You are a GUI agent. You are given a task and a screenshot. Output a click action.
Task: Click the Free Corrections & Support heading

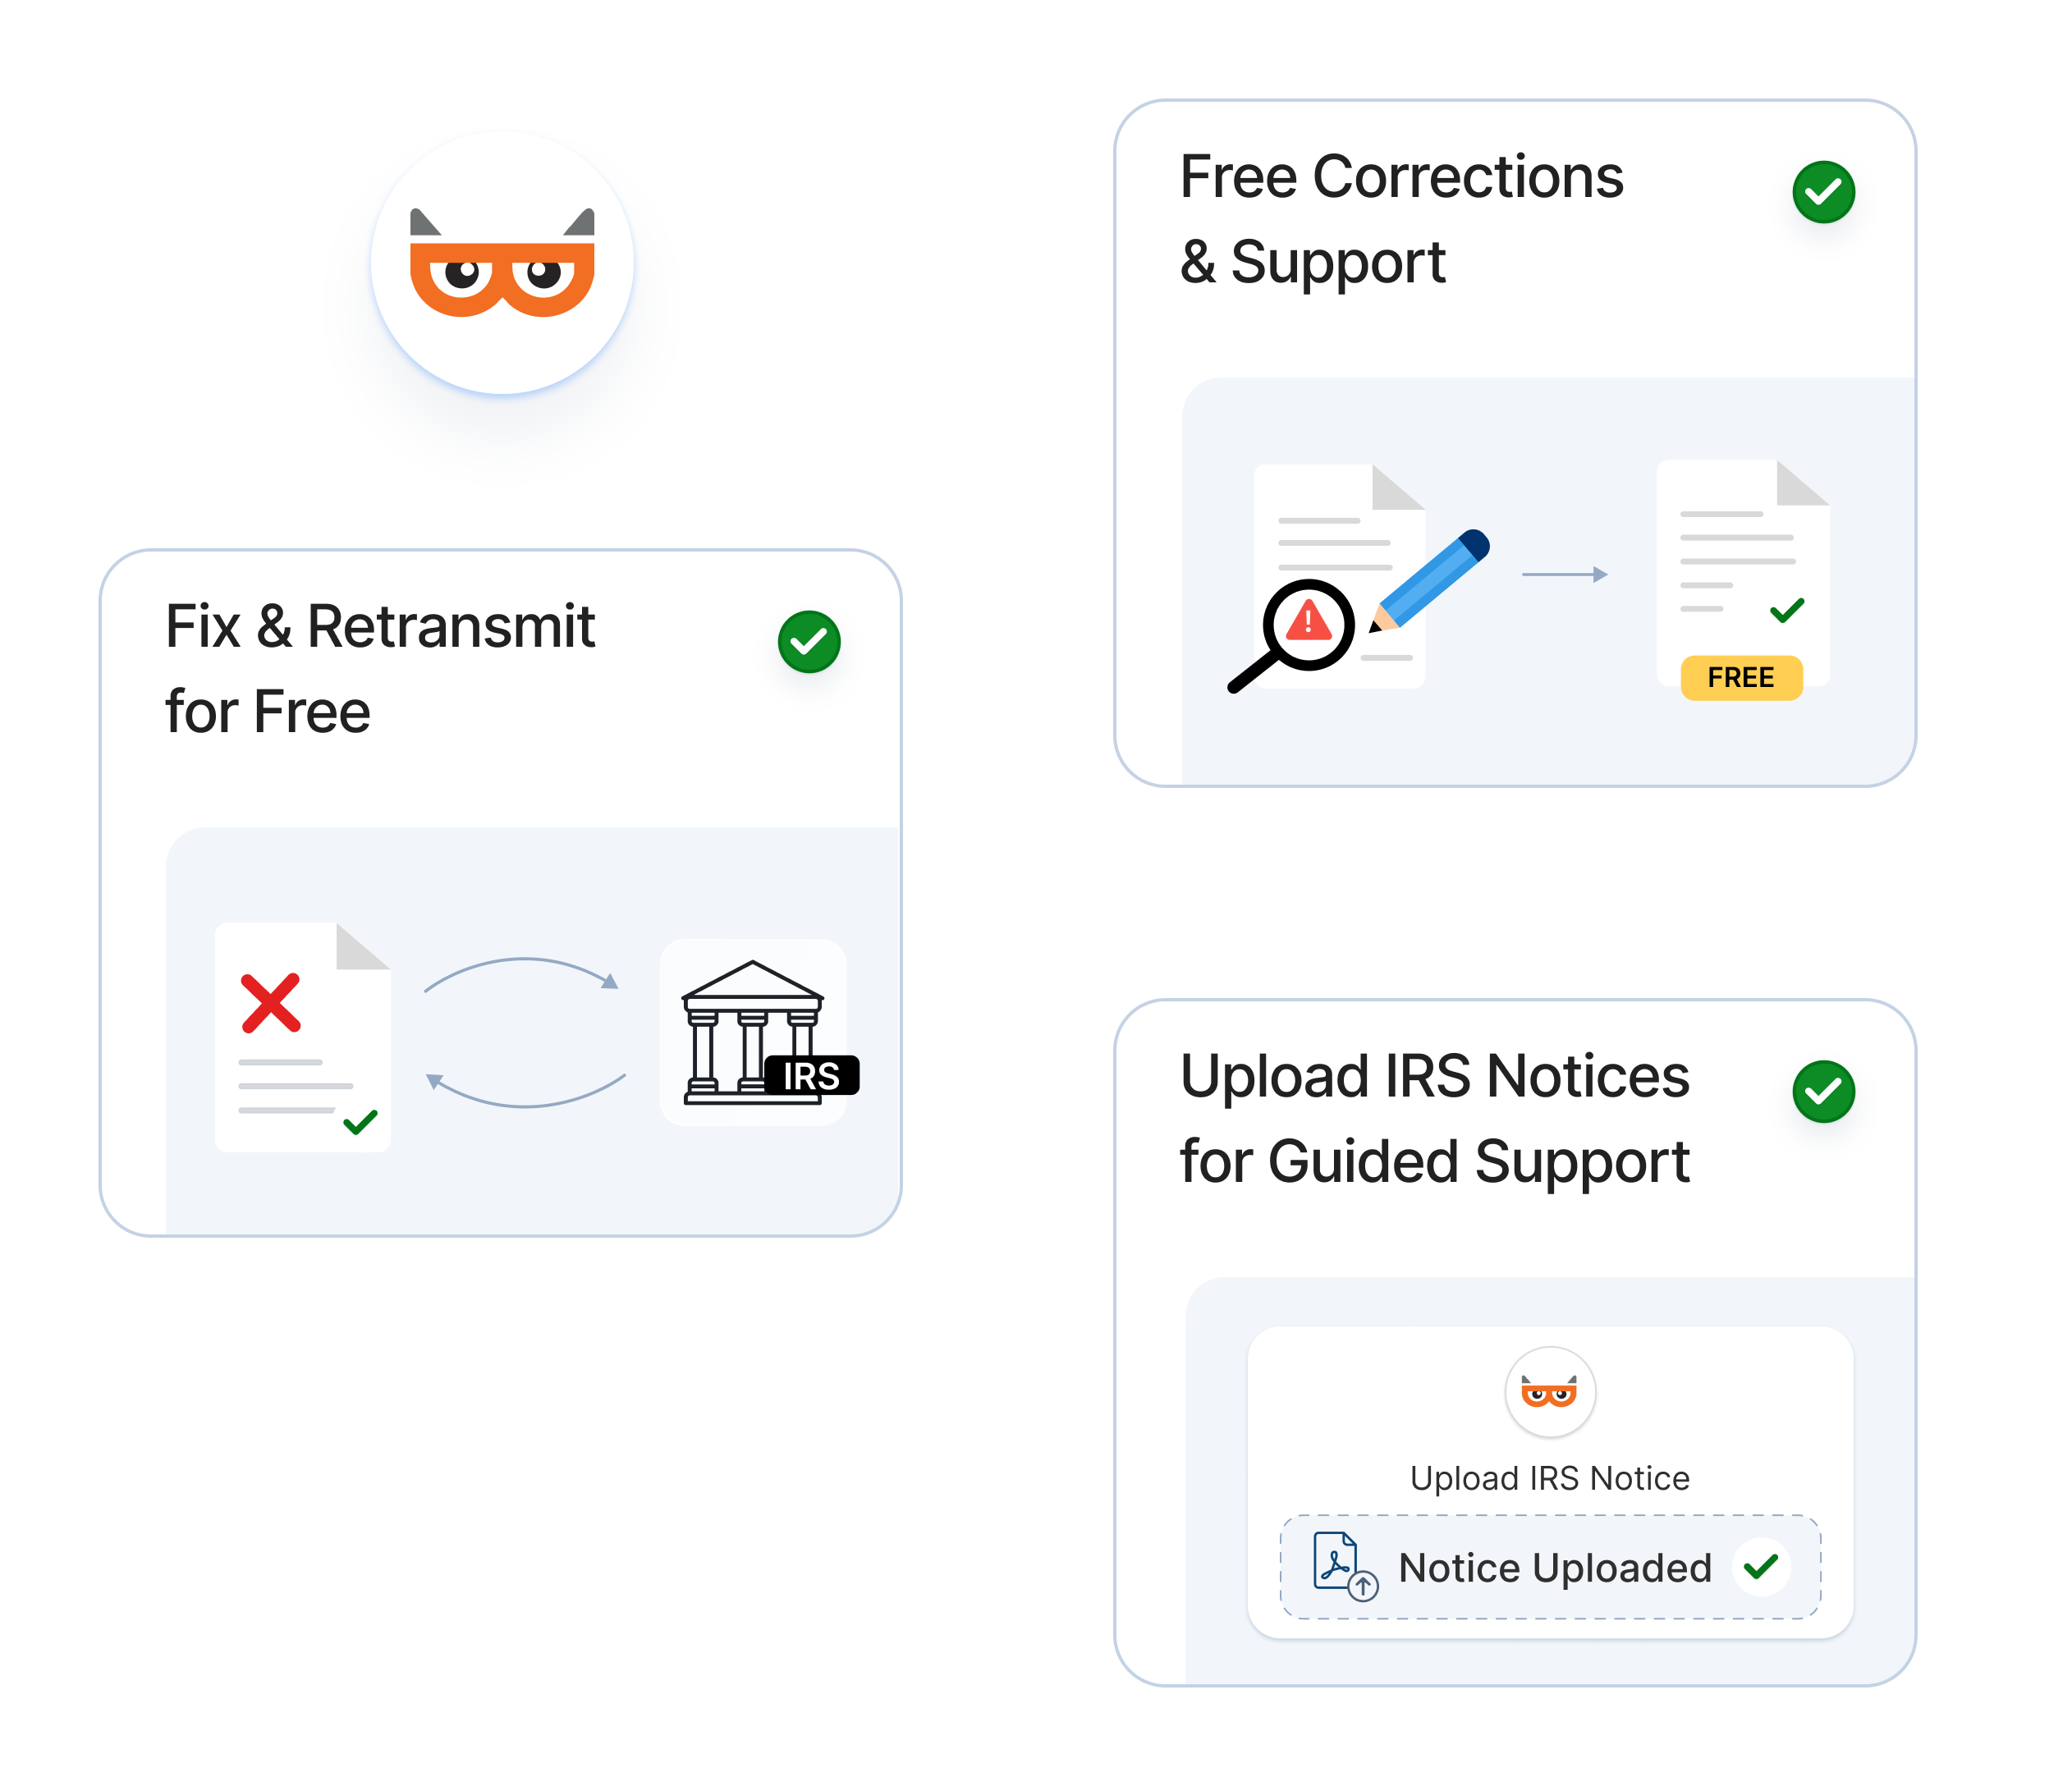coord(1400,218)
